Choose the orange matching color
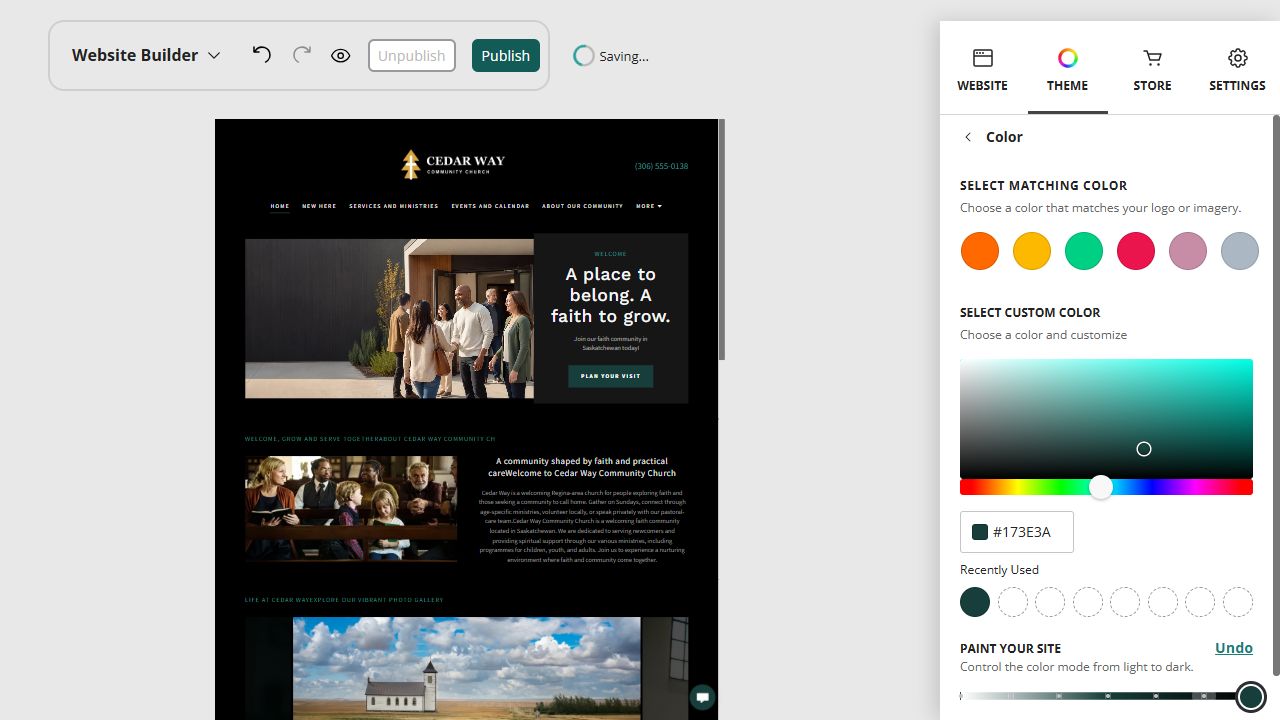 click(980, 251)
